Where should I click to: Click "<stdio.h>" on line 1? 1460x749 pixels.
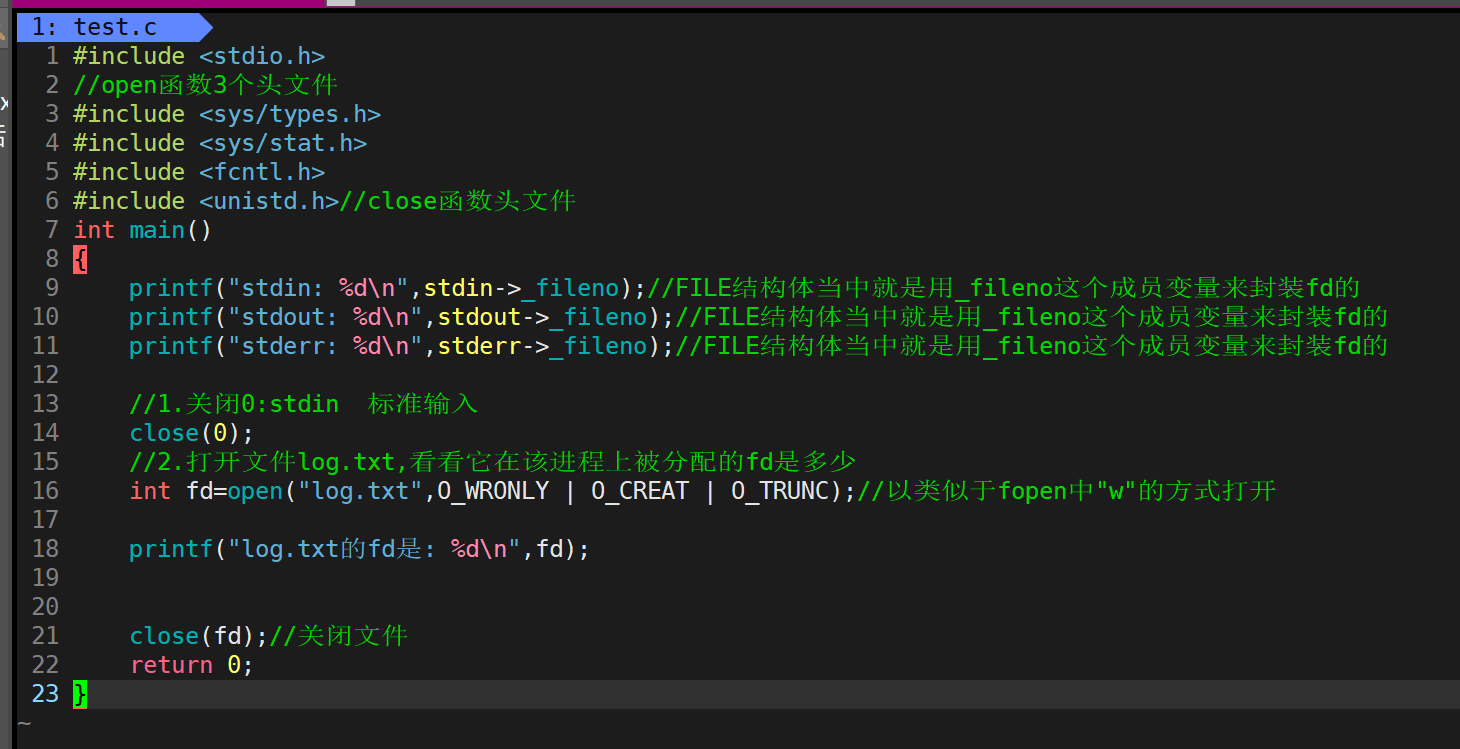pyautogui.click(x=262, y=56)
